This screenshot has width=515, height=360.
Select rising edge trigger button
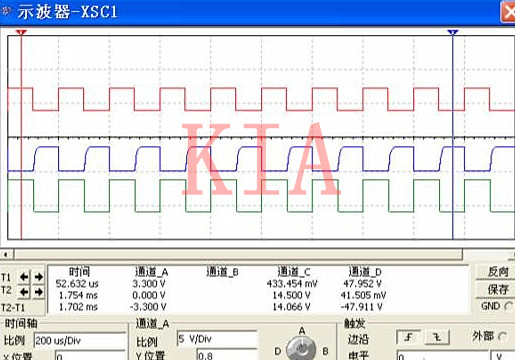(408, 337)
